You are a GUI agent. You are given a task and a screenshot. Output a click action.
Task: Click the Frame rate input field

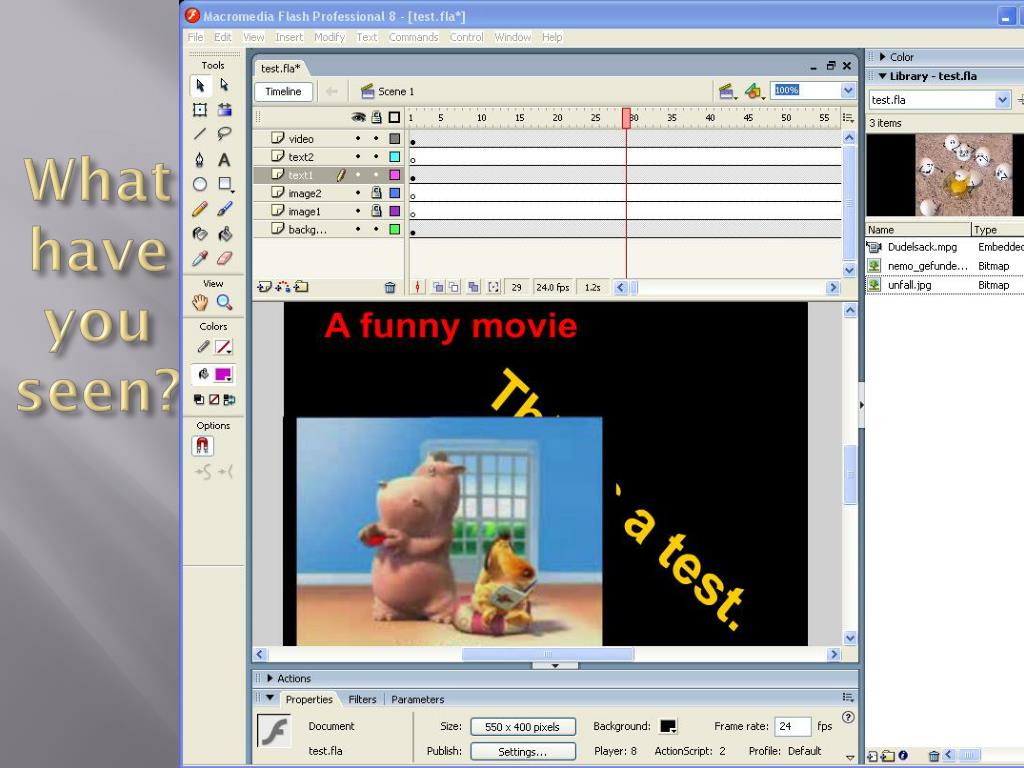(x=792, y=726)
